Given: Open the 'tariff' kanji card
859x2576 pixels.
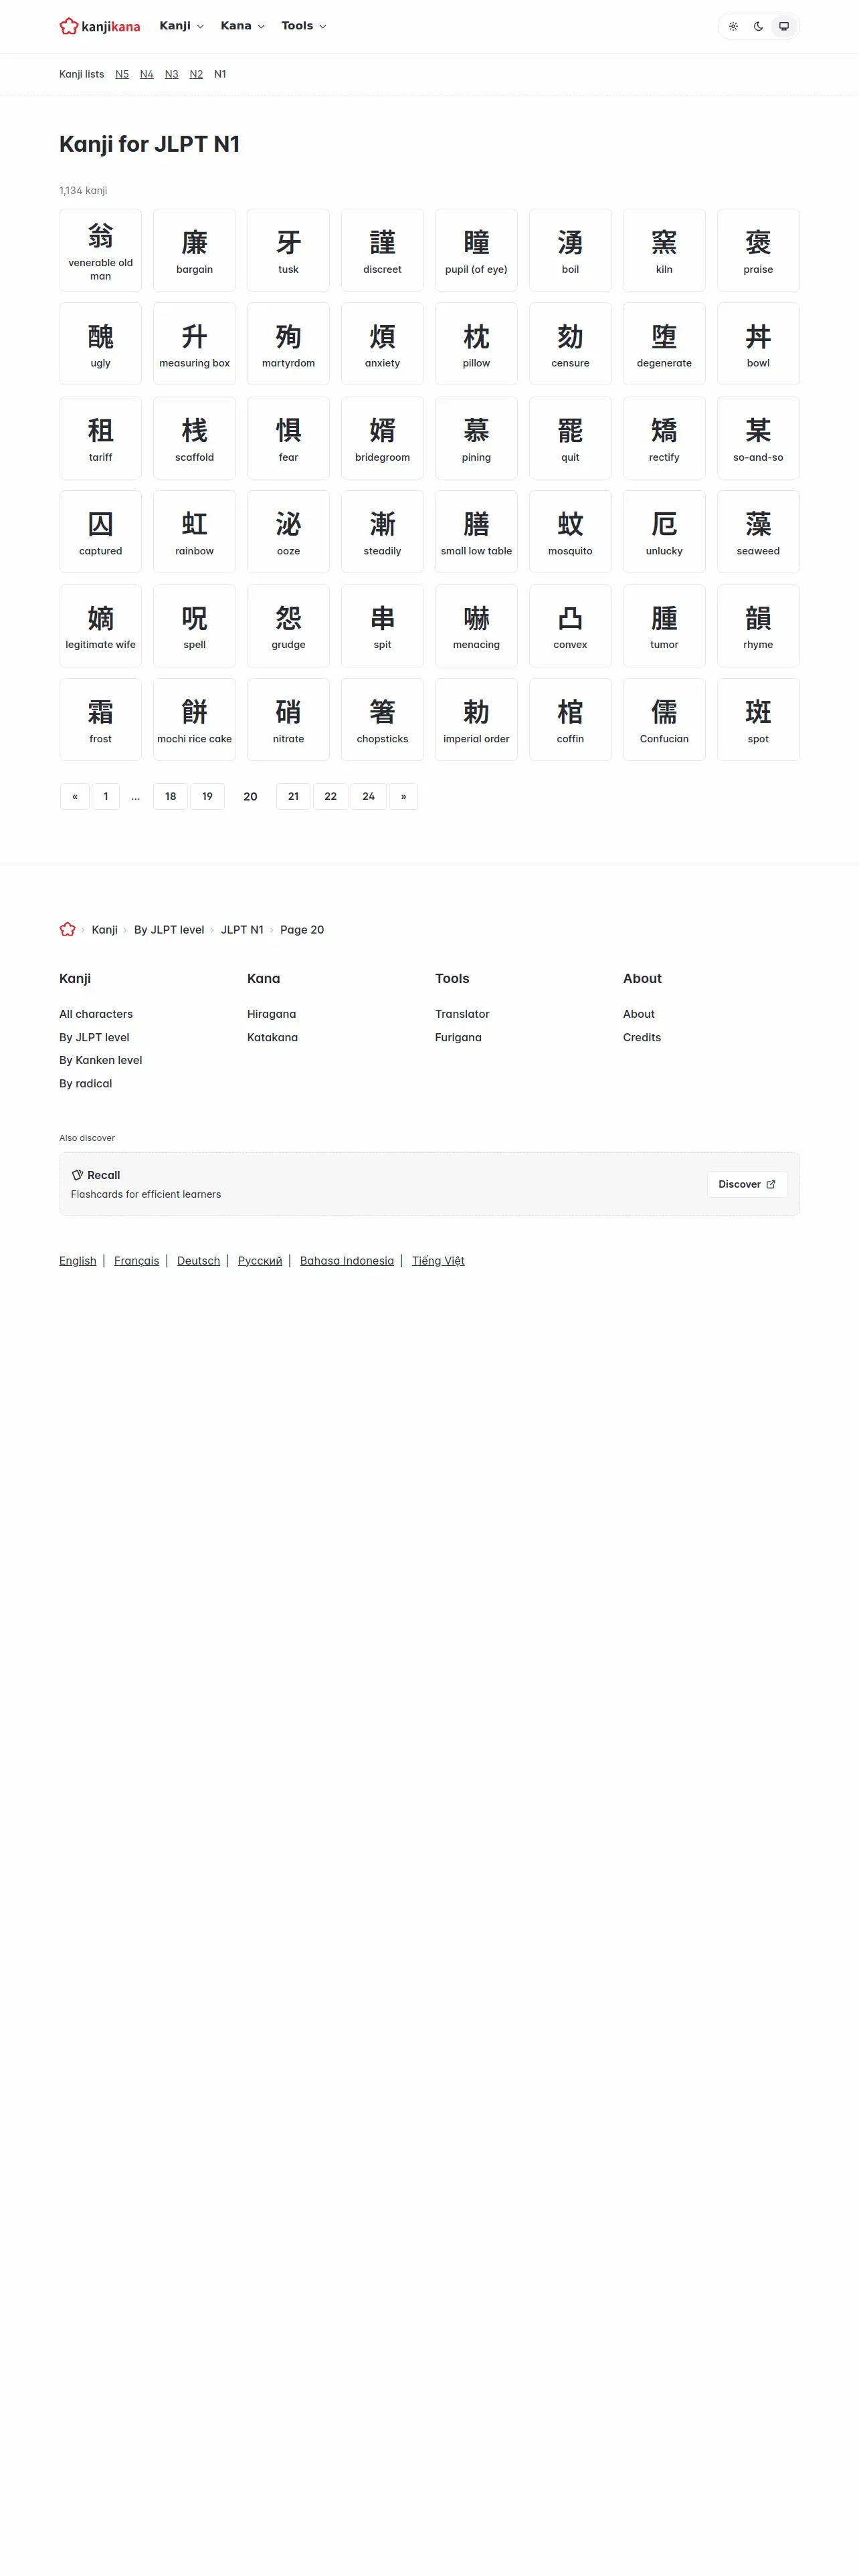Looking at the screenshot, I should pos(101,438).
